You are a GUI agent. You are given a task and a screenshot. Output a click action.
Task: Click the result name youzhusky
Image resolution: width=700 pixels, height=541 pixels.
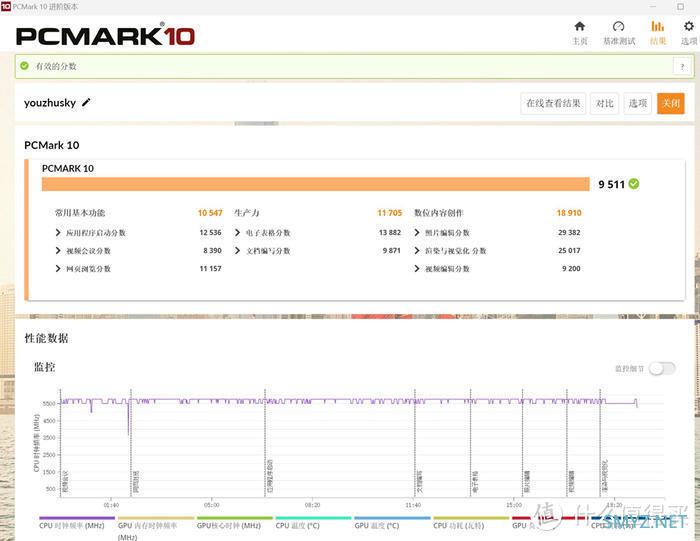50,103
